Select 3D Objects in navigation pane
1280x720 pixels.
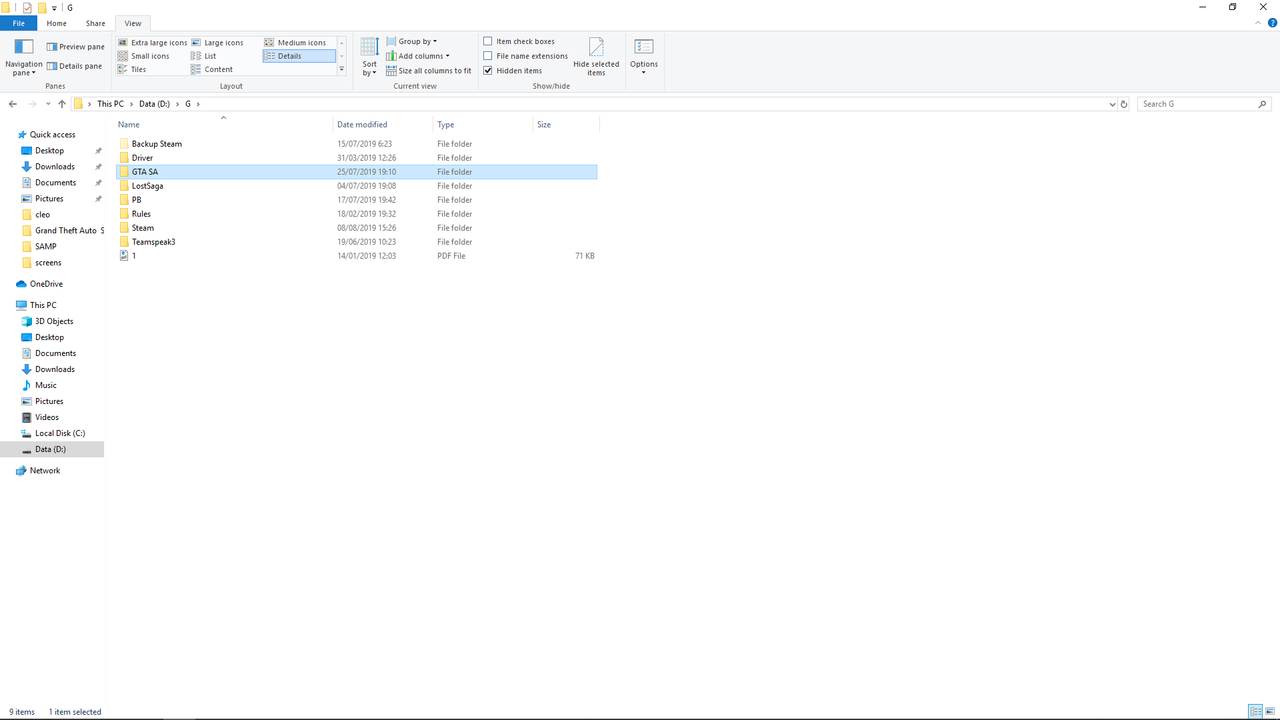(54, 321)
